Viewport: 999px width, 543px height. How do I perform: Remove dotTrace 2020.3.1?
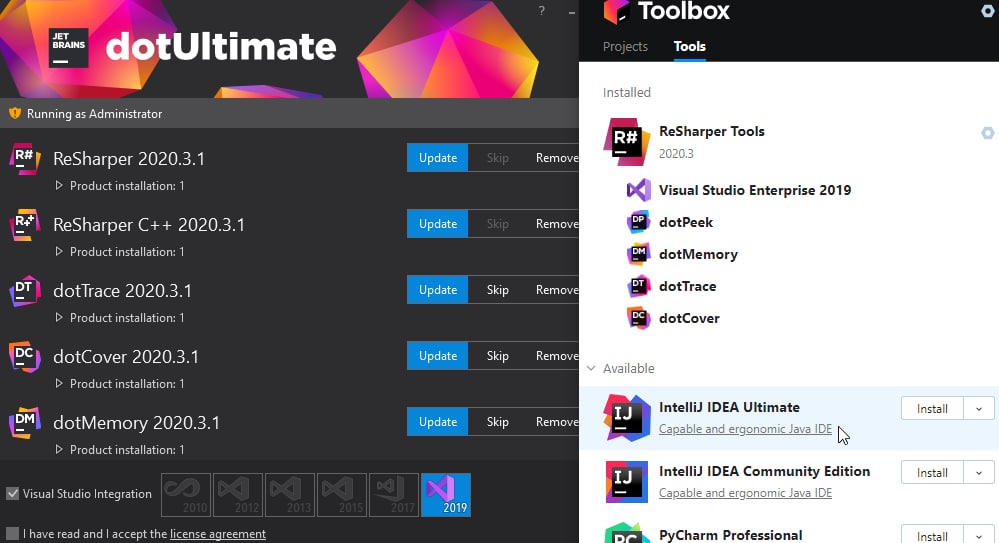[x=557, y=289]
